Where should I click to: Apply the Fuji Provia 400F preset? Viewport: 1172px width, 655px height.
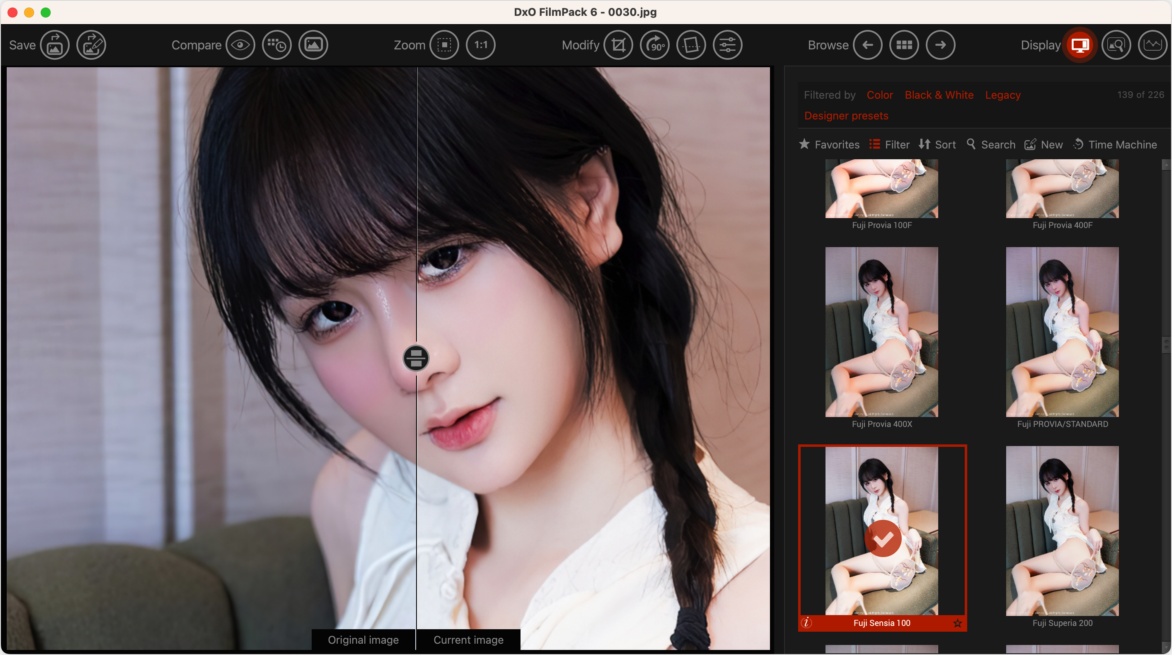tap(1062, 190)
